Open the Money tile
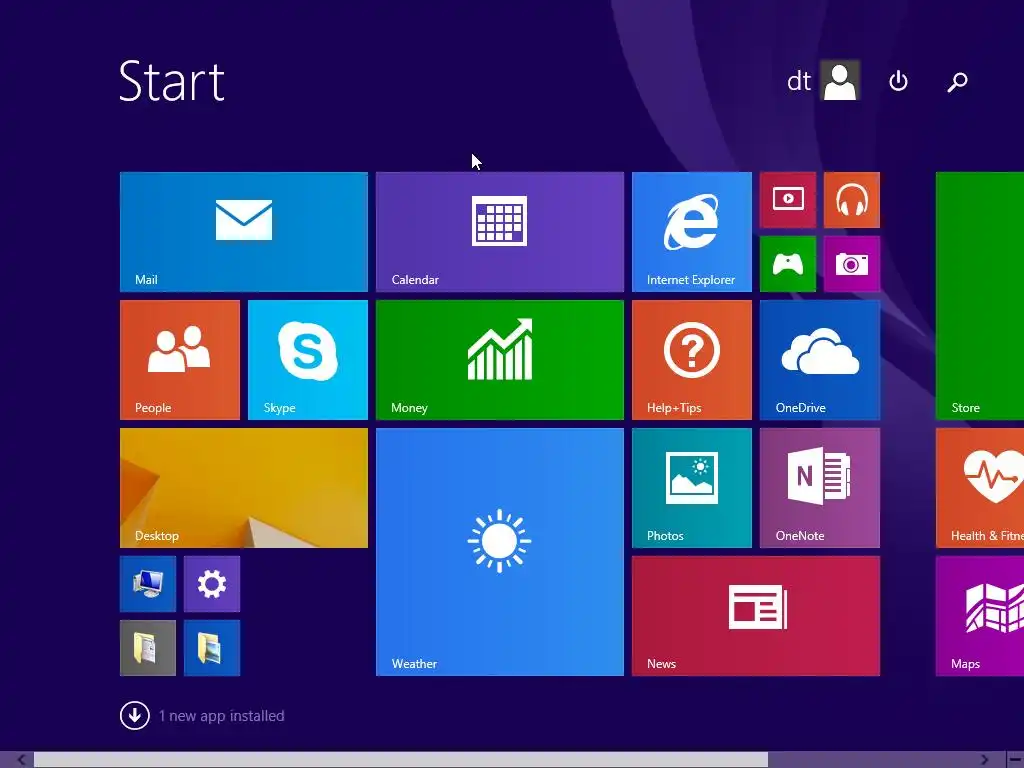 (x=500, y=360)
